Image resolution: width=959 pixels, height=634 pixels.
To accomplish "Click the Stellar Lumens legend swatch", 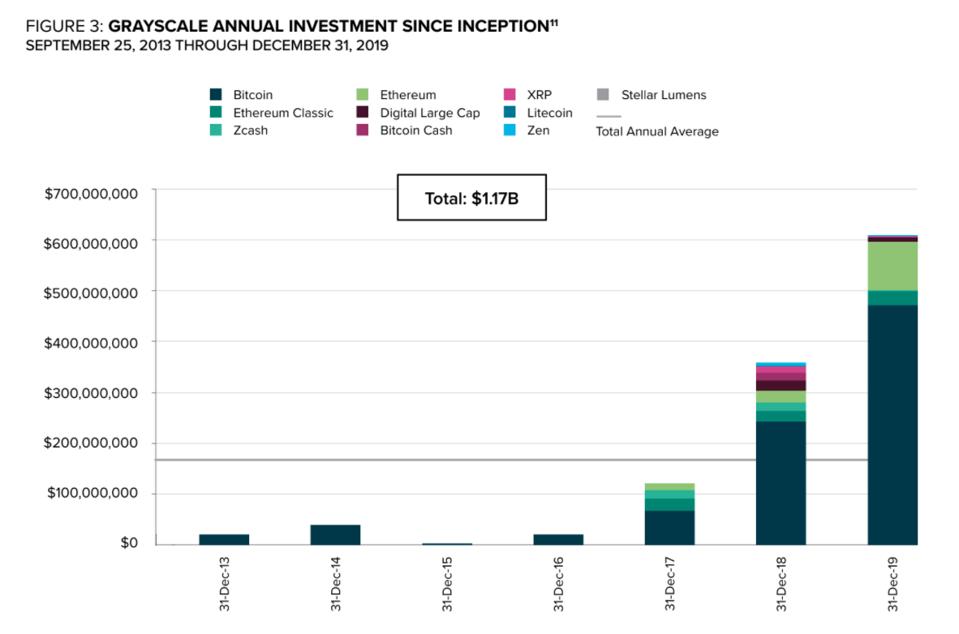I will coord(602,94).
